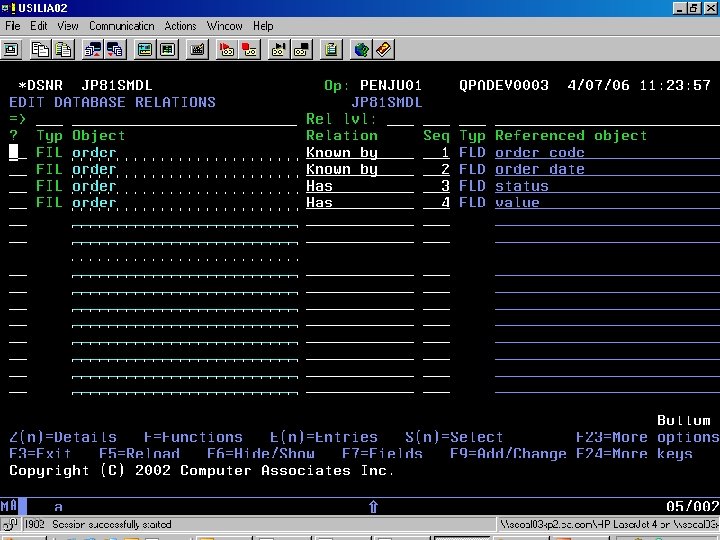The width and height of the screenshot is (720, 540).
Task: Click the Seq field showing 4
Action: (436, 202)
